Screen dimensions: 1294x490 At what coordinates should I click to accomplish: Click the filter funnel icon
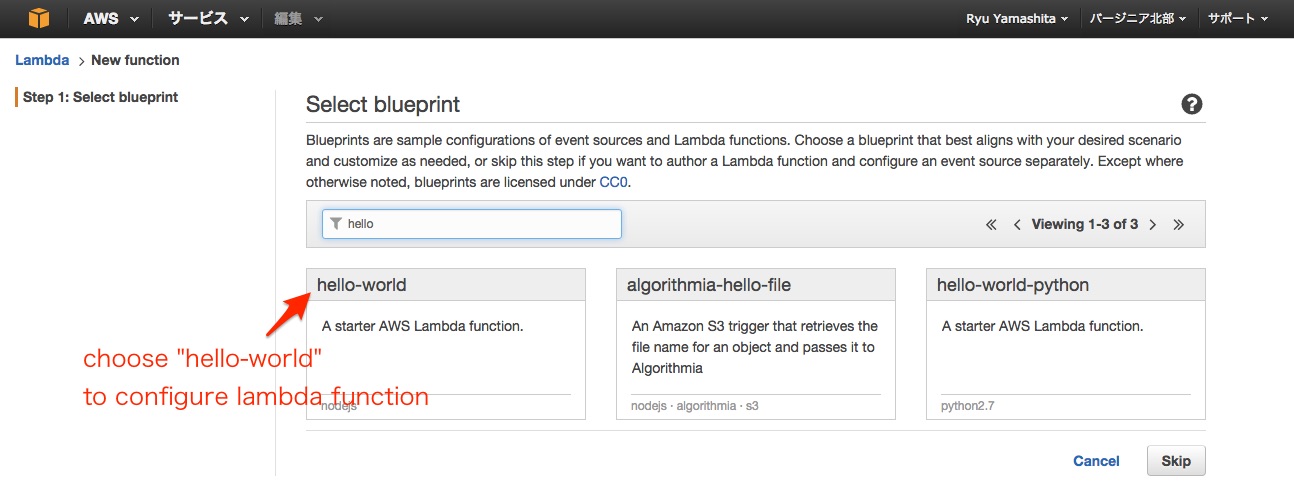336,224
